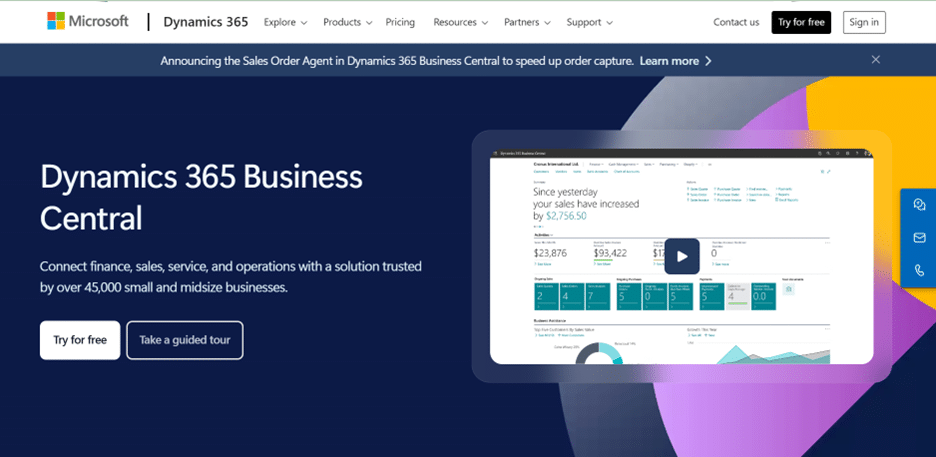Click the $93,422 figure in preview
Viewport: 936px width, 457px height.
610,253
